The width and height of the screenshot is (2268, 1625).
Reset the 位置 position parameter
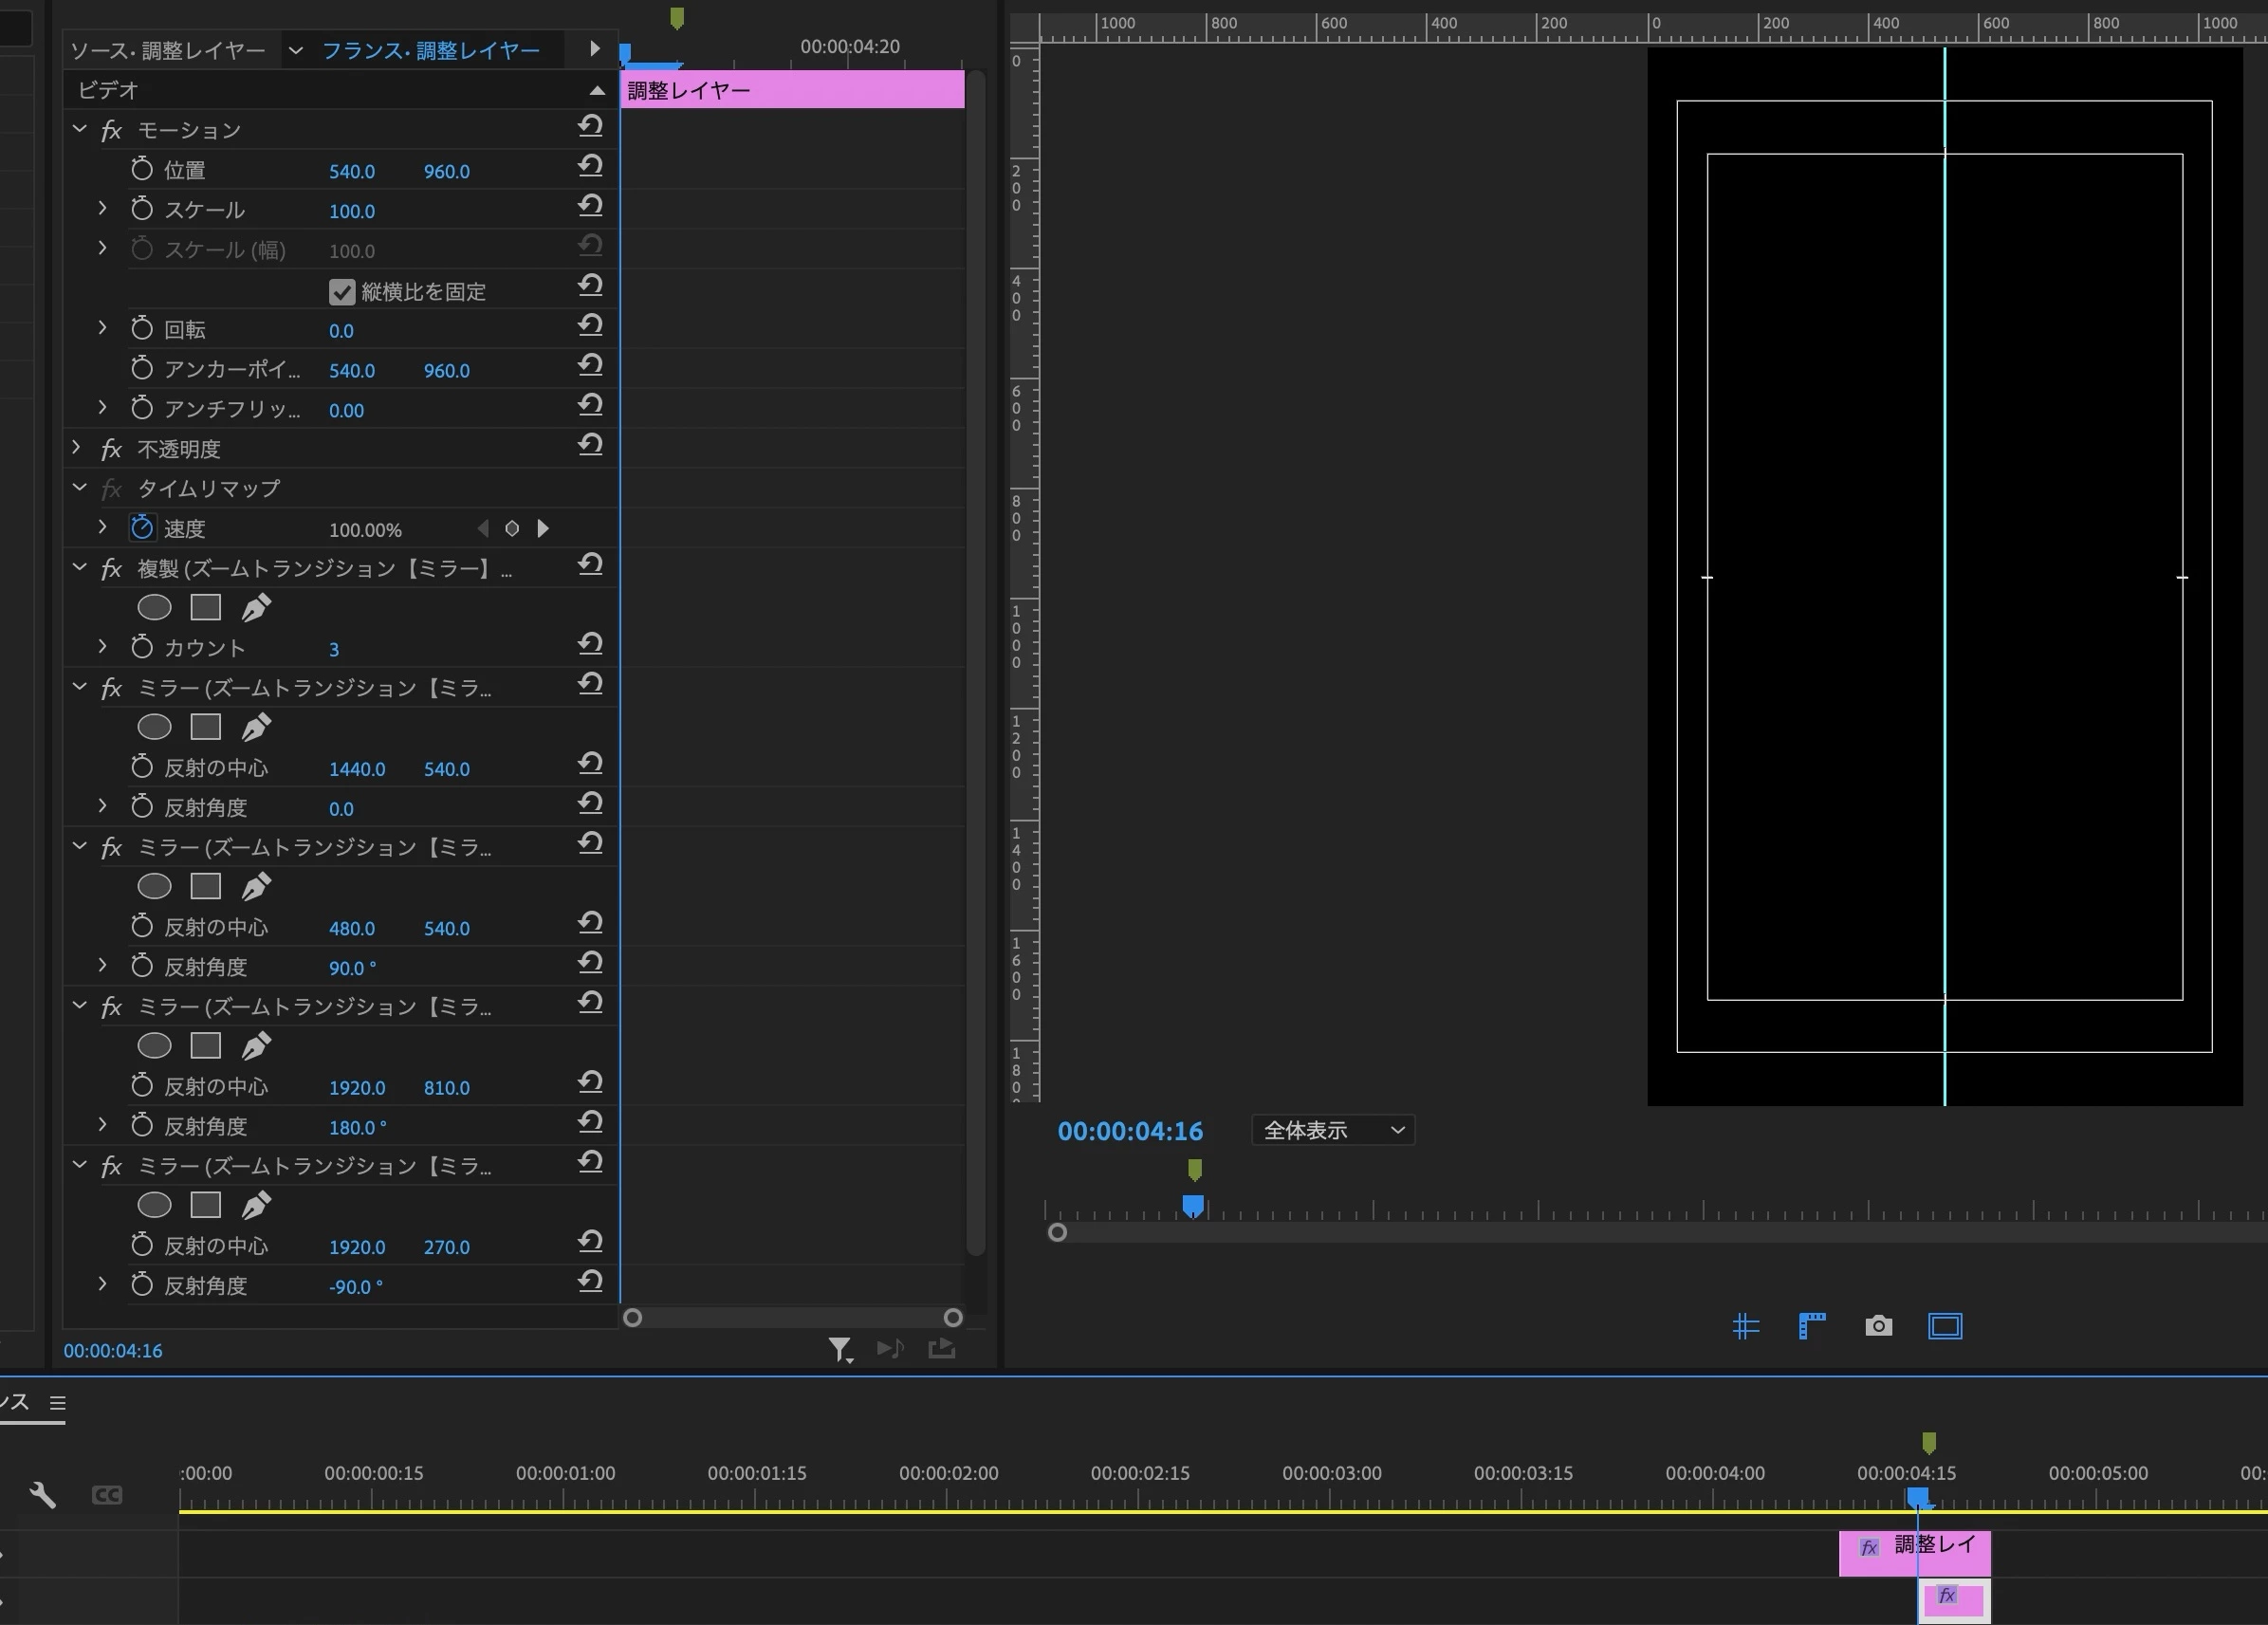pos(590,166)
